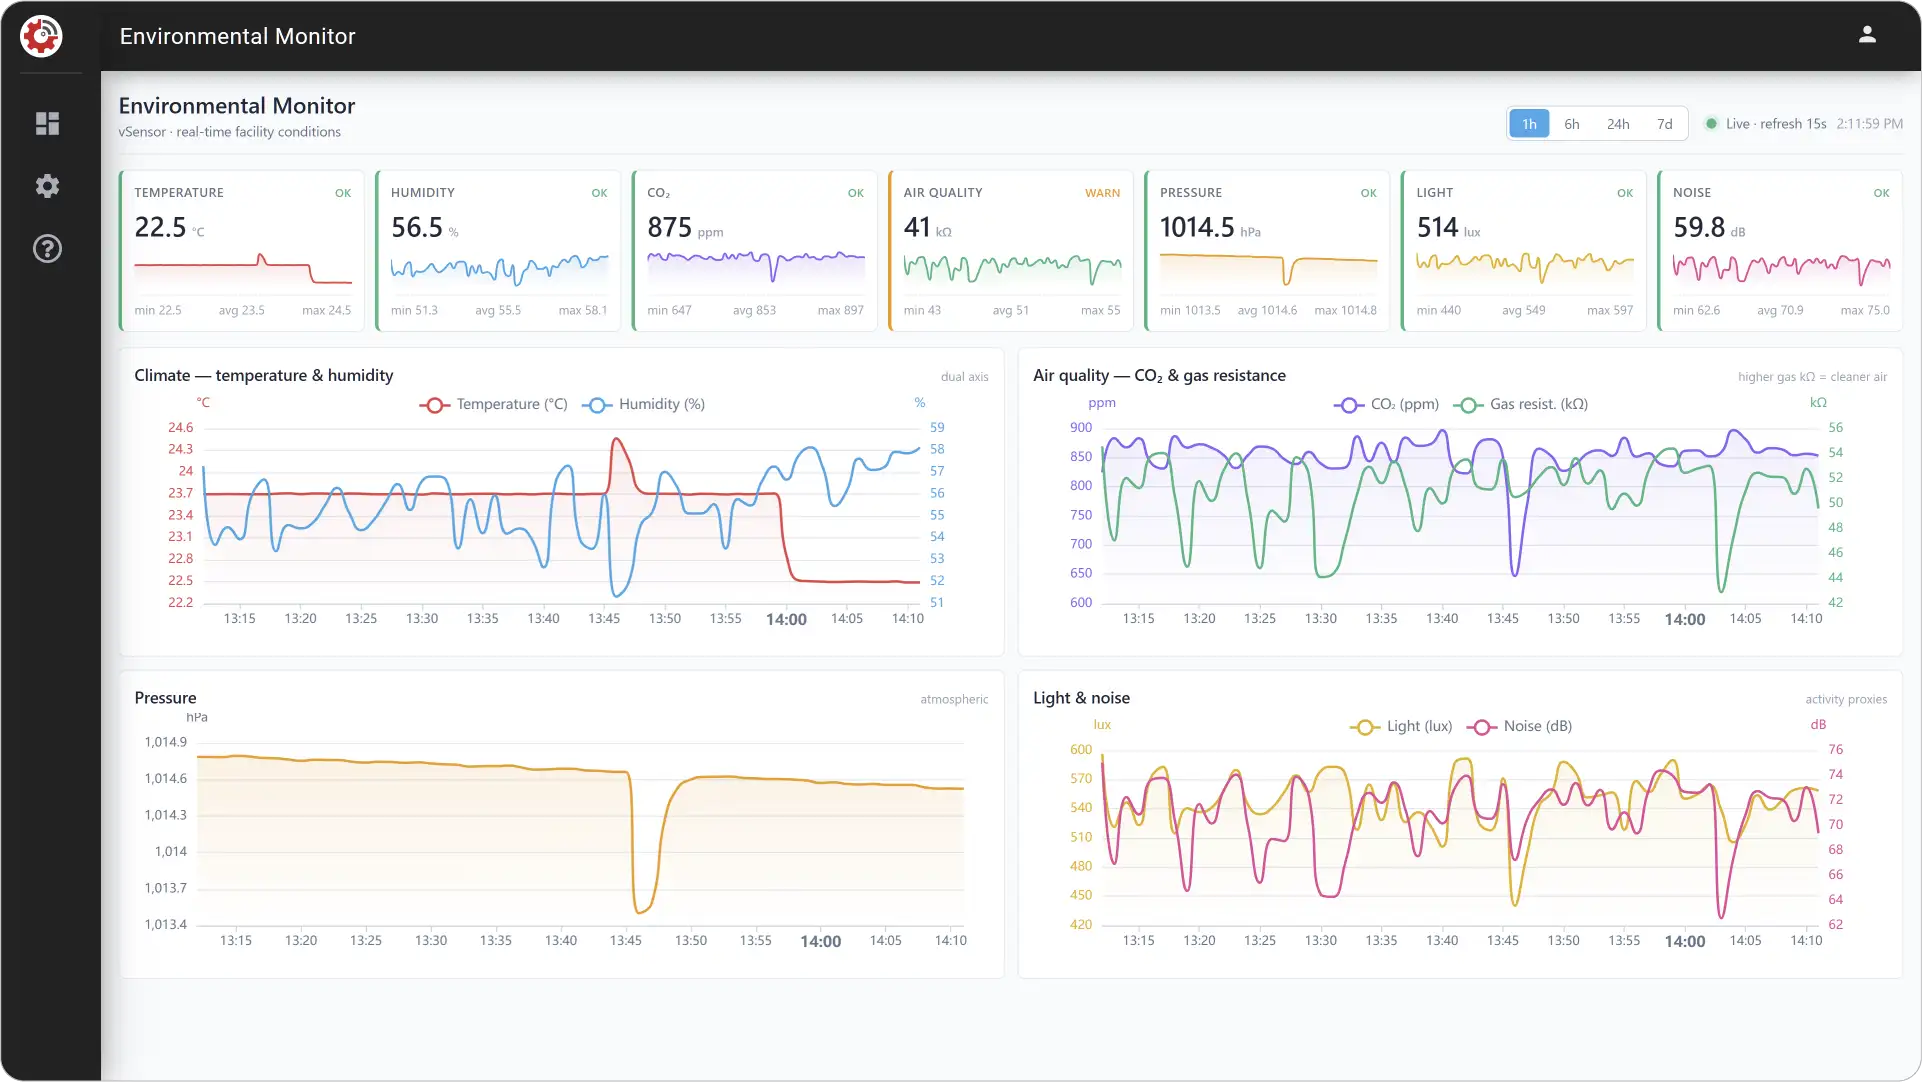Click 'vSensor · real-time facility conditions' subtitle

[x=229, y=132]
